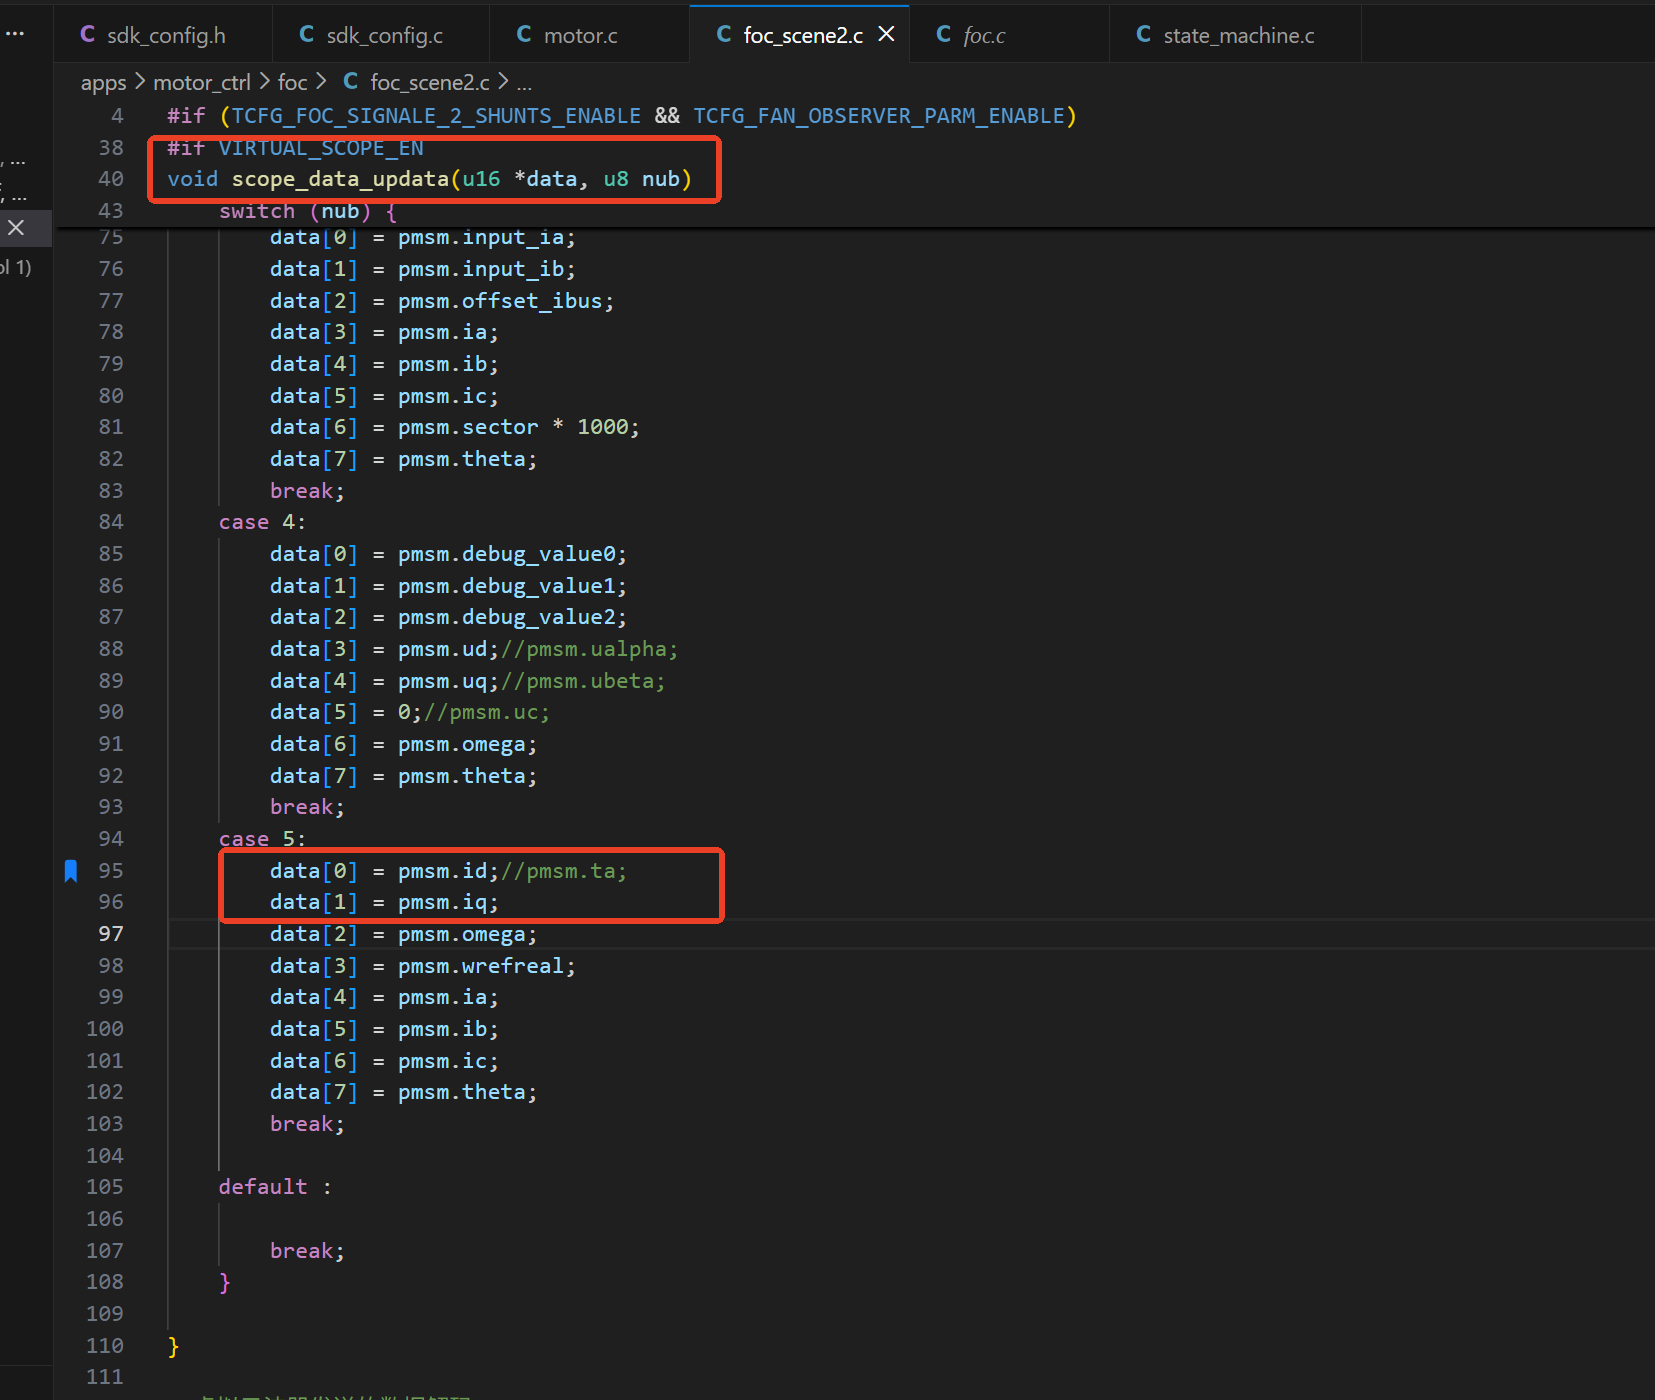The height and width of the screenshot is (1400, 1655).
Task: Click the C file icon on sdk_config.h tab
Action: point(88,35)
